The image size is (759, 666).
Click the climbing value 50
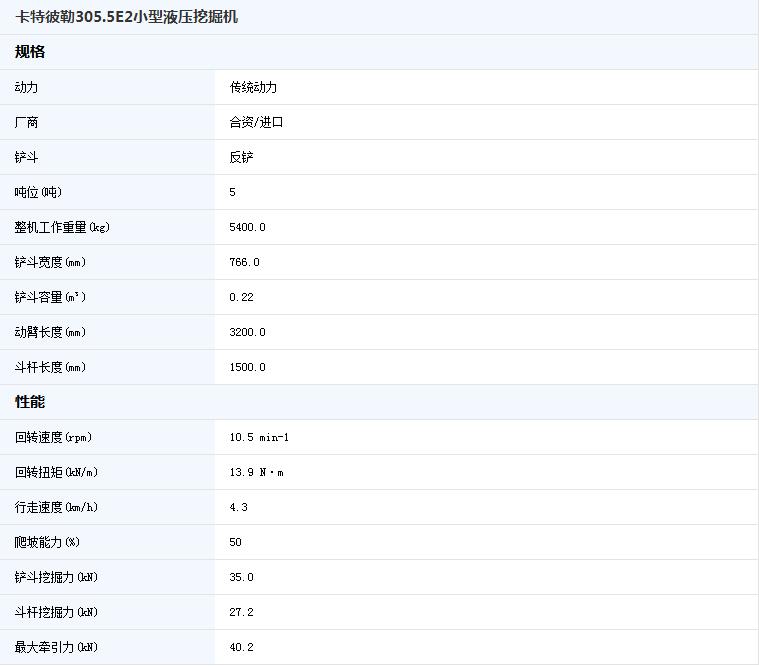coord(235,542)
